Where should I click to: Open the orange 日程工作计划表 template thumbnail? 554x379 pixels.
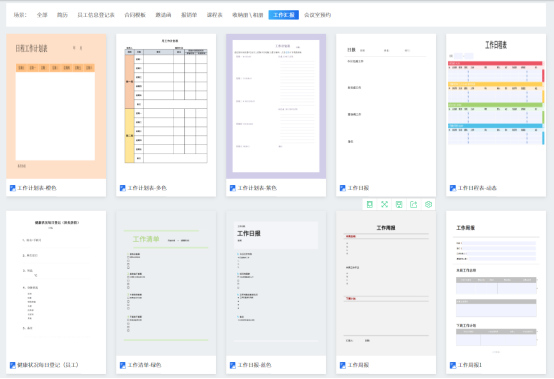click(x=56, y=106)
